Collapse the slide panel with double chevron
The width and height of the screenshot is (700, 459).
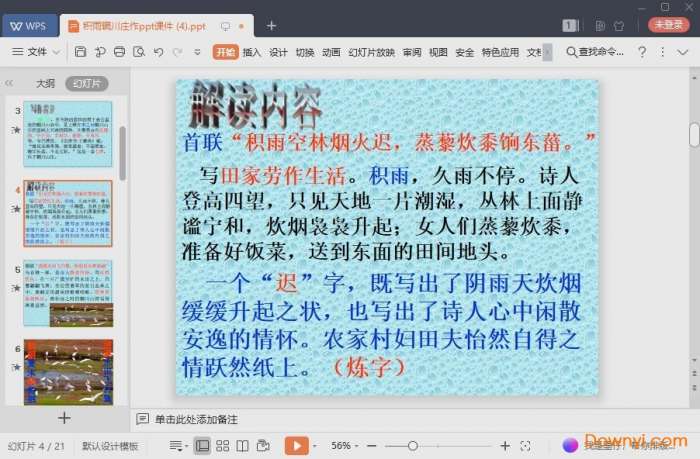coord(9,83)
